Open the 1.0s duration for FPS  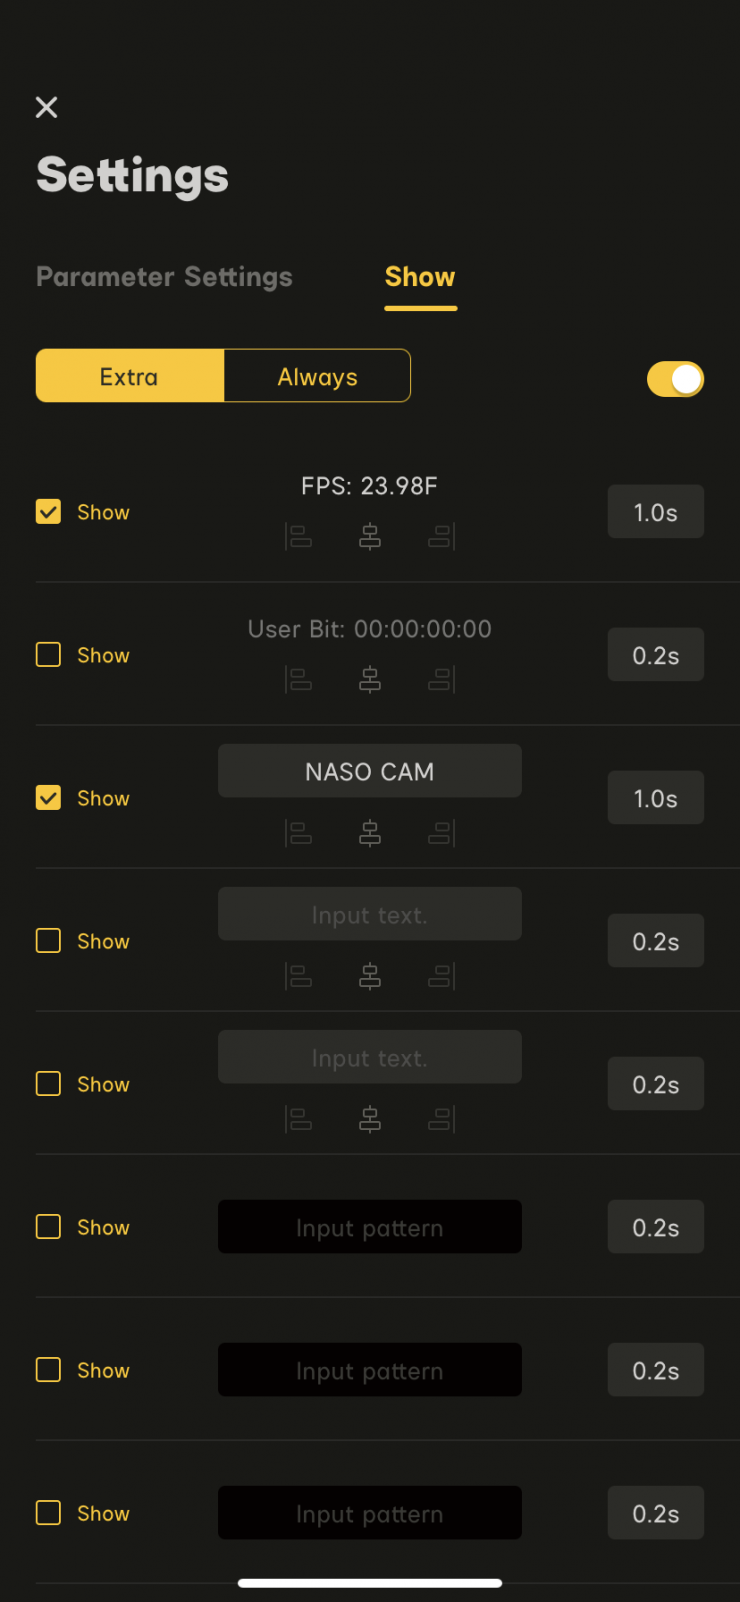(x=655, y=512)
